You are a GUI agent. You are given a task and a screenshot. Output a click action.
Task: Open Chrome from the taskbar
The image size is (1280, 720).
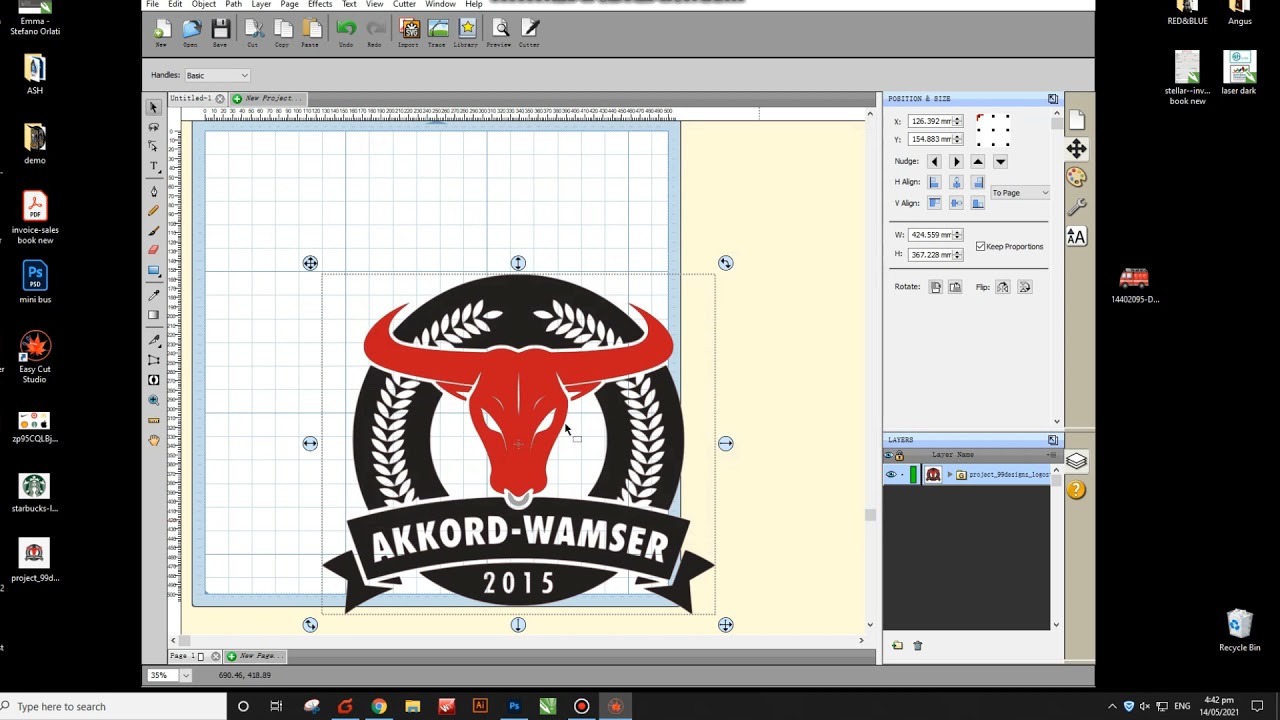click(379, 706)
